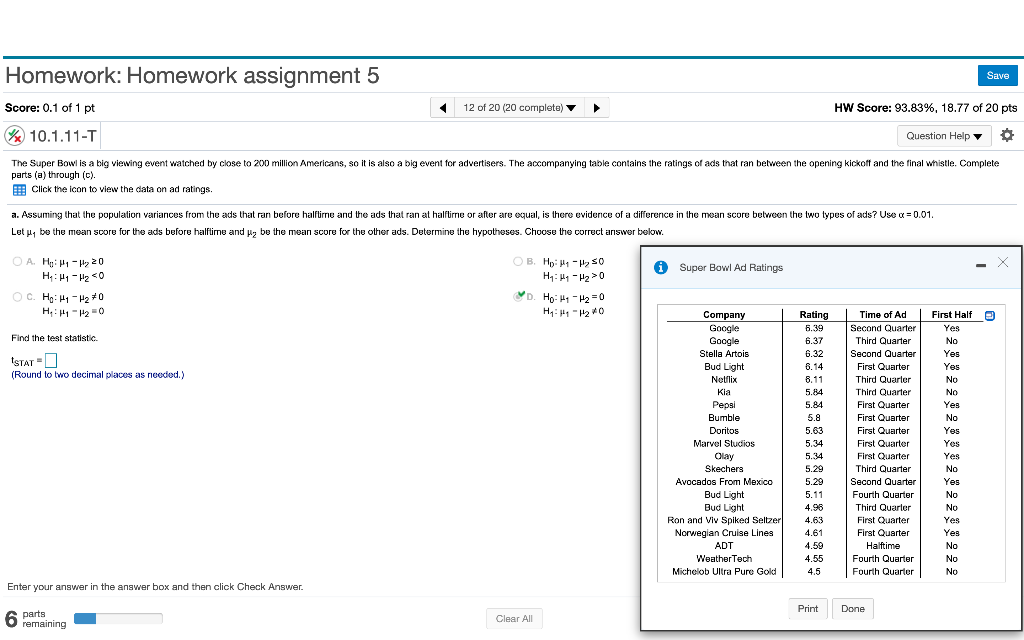The width and height of the screenshot is (1024, 640).
Task: Click the 'Round to two decimal places' hint
Action: [97, 375]
